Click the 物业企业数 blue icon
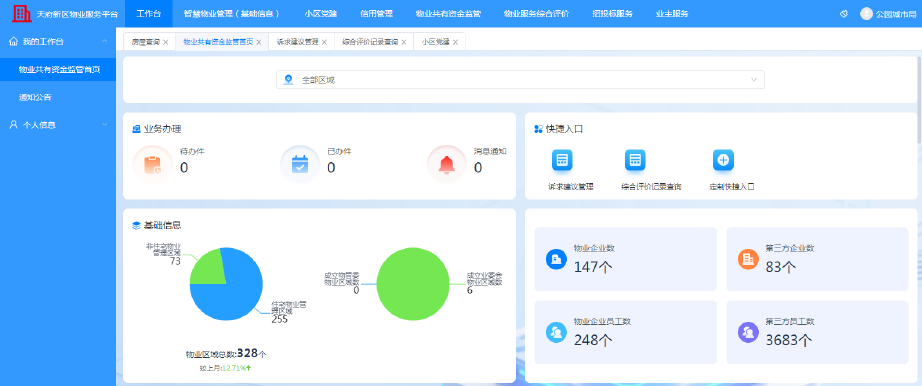The width and height of the screenshot is (922, 386). click(x=556, y=259)
